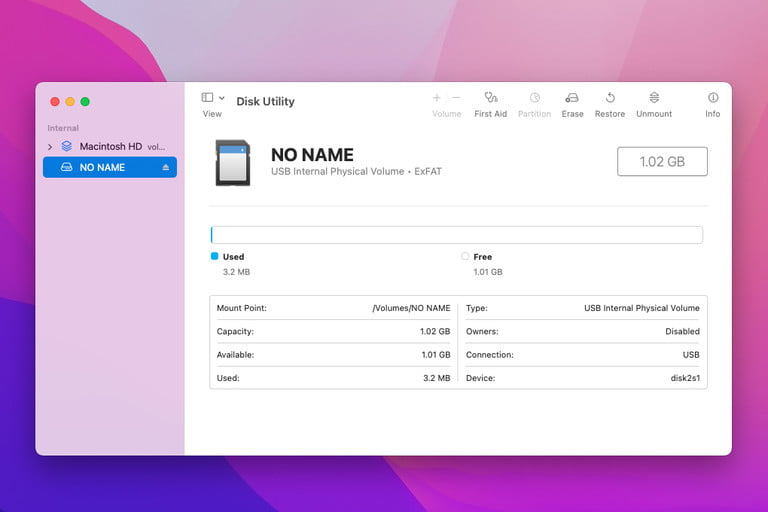Click the 1.02 GB capacity box

[x=662, y=162]
